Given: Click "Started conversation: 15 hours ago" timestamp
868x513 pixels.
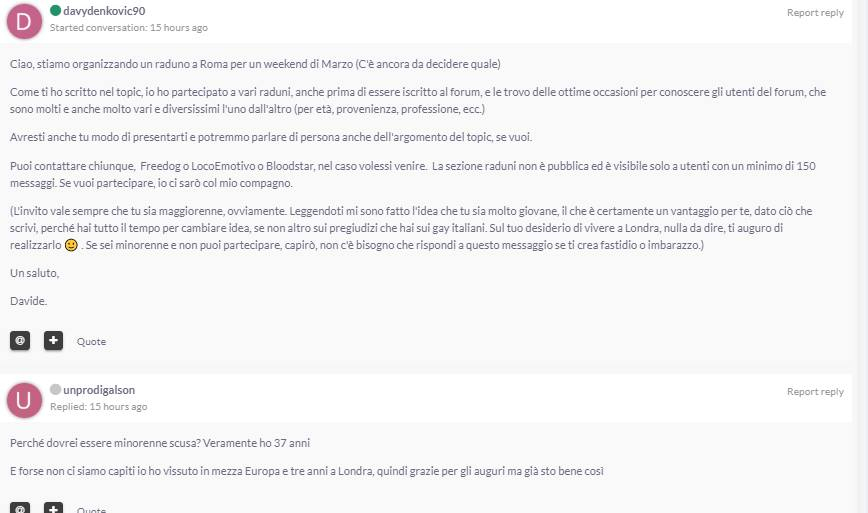Looking at the screenshot, I should [129, 28].
